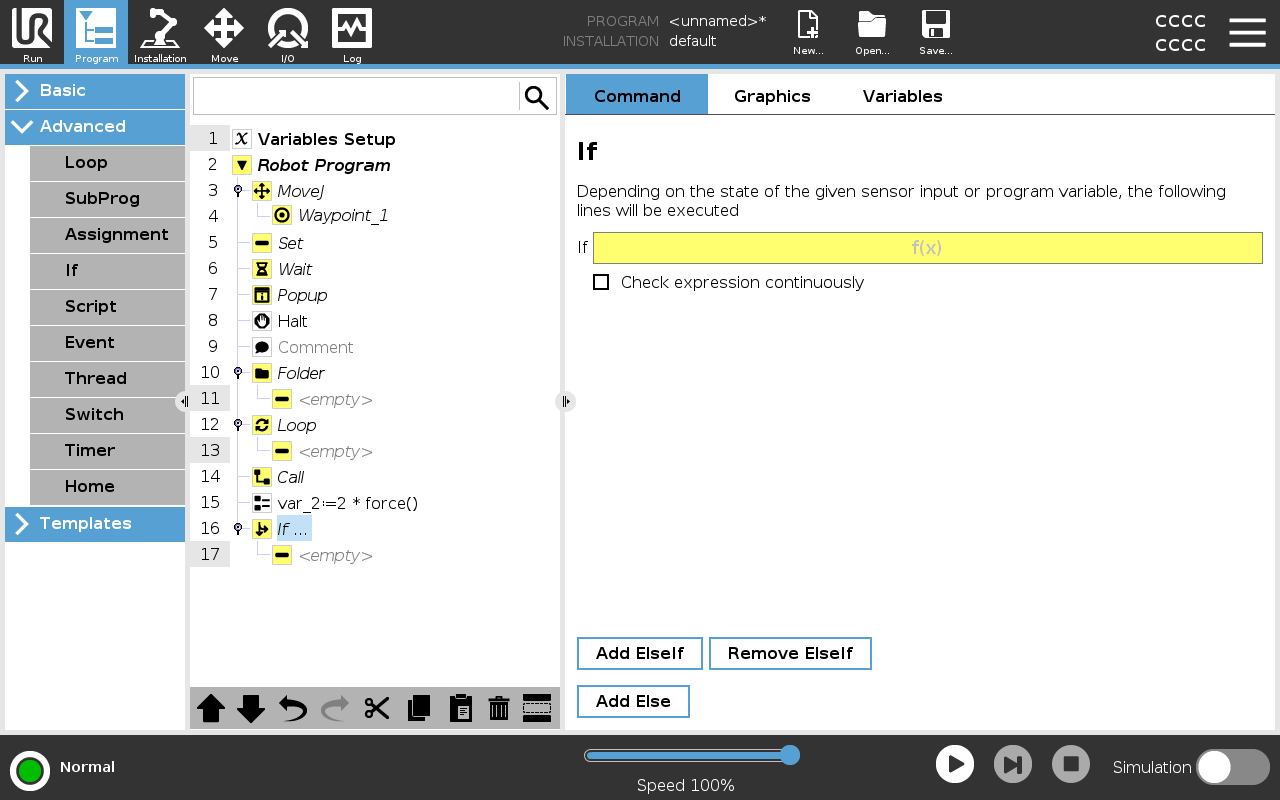This screenshot has height=800, width=1280.
Task: Click the search magnifier icon
Action: (537, 97)
